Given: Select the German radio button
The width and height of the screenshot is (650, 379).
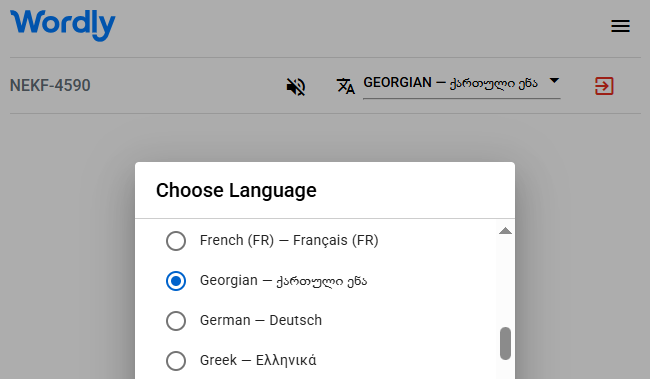Looking at the screenshot, I should [x=176, y=321].
